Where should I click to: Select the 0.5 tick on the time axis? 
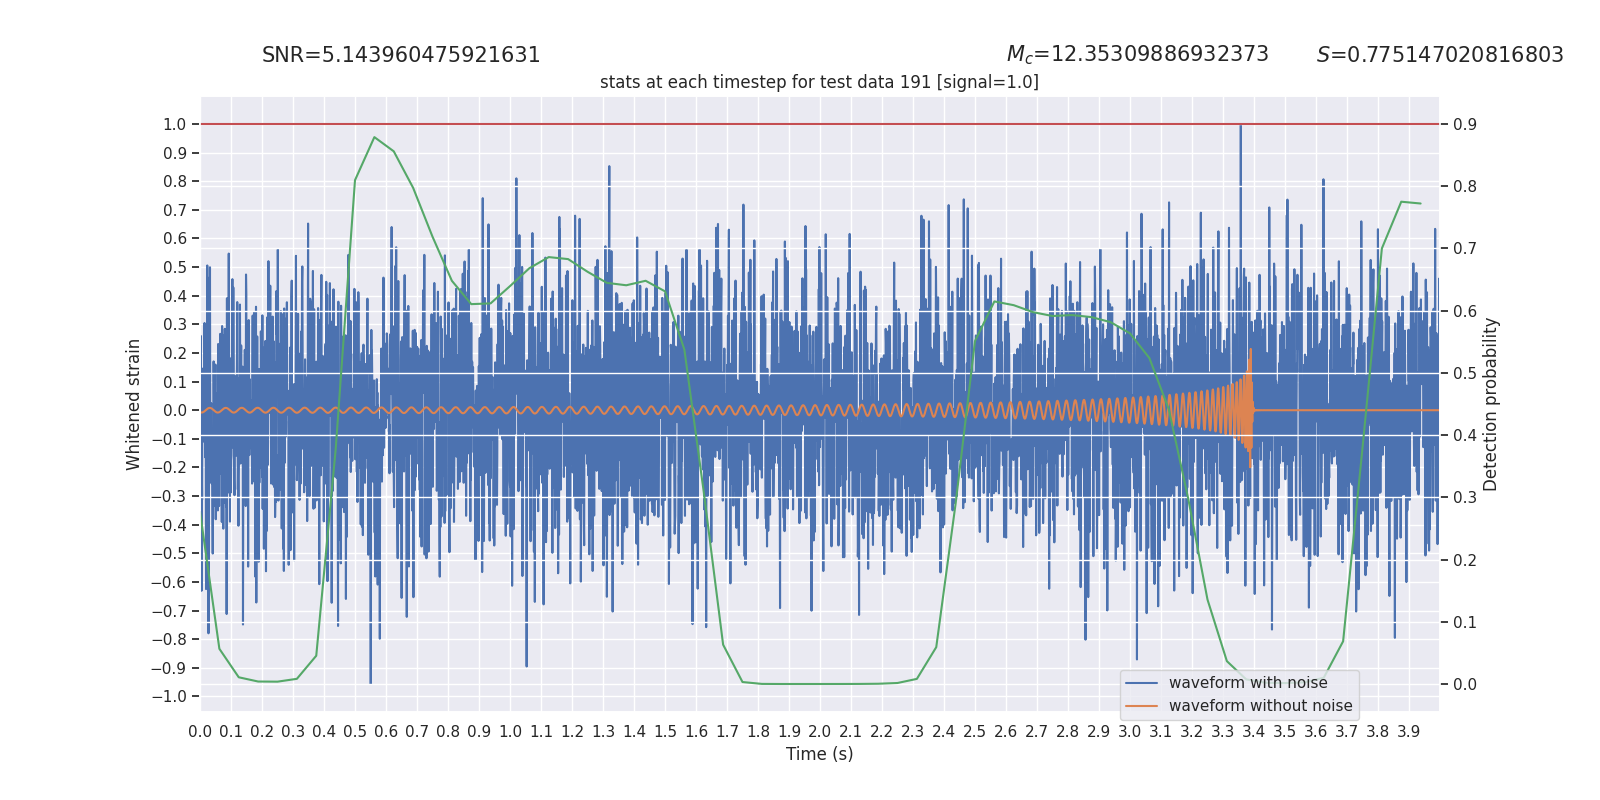point(355,731)
